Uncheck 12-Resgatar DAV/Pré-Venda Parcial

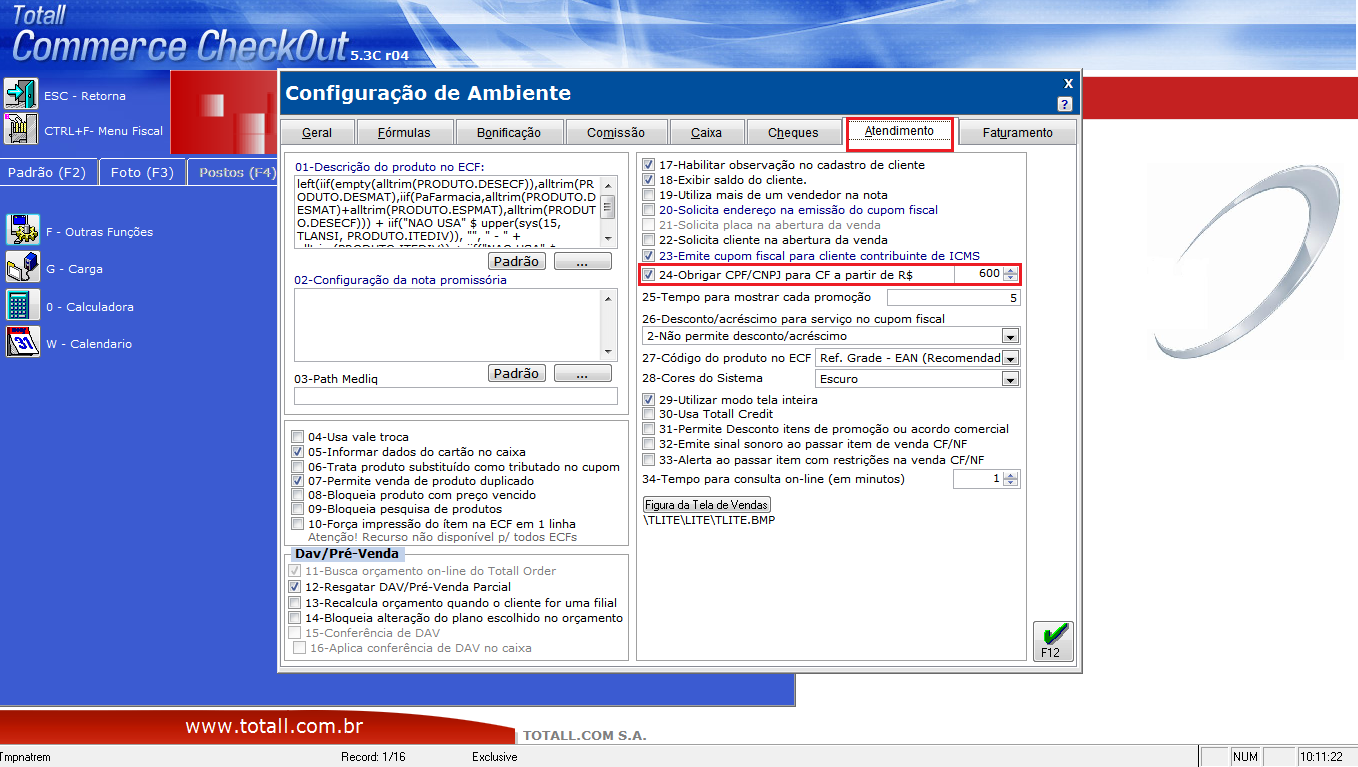pyautogui.click(x=295, y=587)
